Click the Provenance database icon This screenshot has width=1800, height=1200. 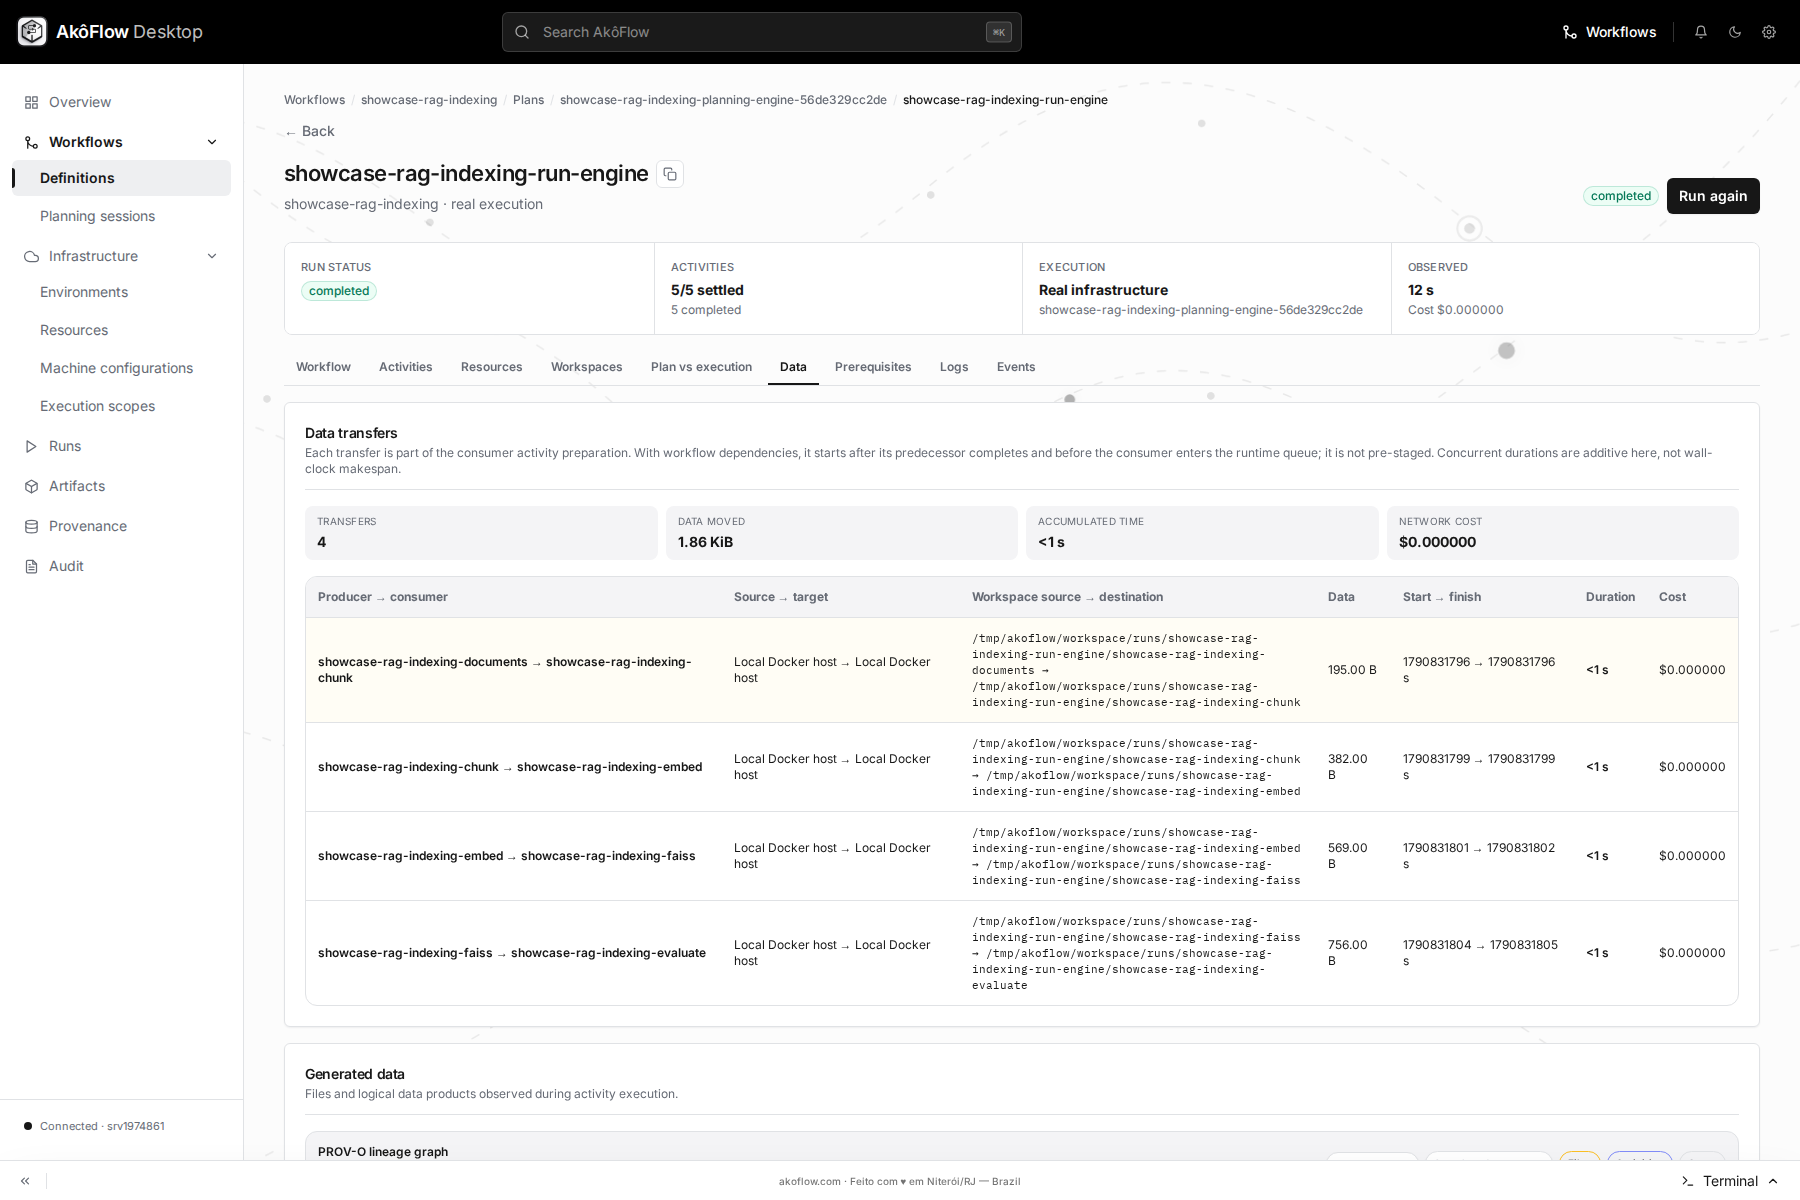(x=31, y=526)
